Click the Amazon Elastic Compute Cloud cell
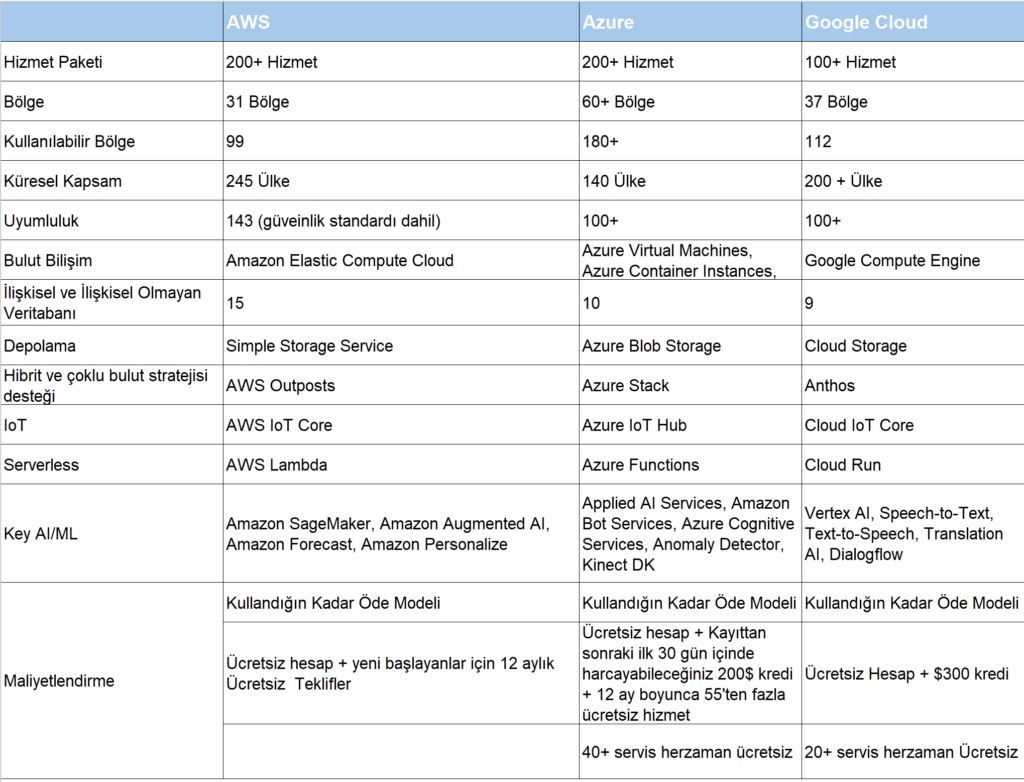 (400, 260)
